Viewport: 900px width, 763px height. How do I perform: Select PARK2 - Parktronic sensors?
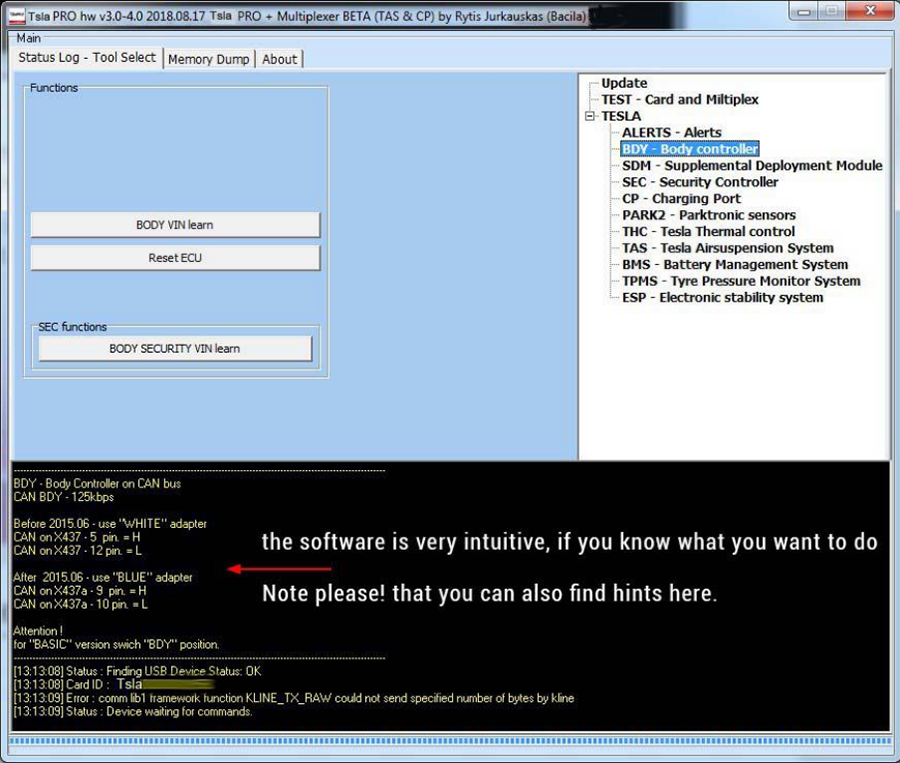pyautogui.click(x=708, y=215)
